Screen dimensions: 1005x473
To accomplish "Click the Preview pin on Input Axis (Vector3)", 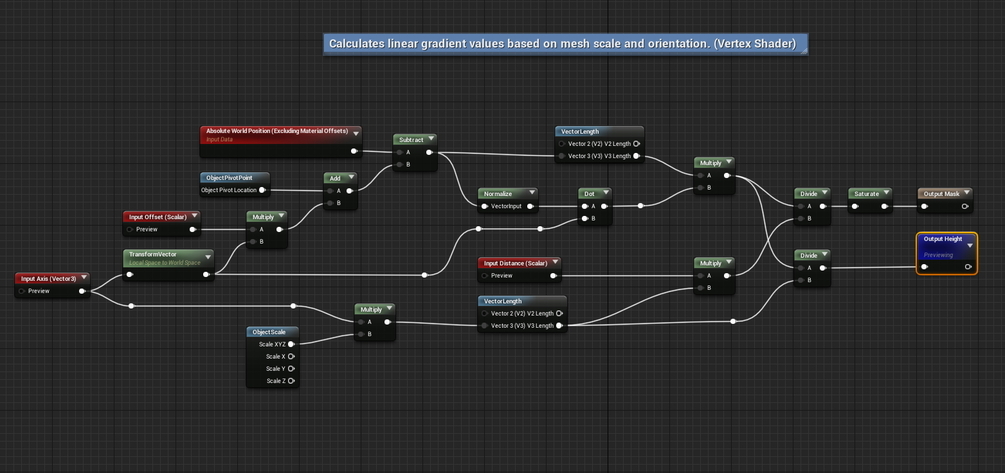I will click(x=22, y=291).
